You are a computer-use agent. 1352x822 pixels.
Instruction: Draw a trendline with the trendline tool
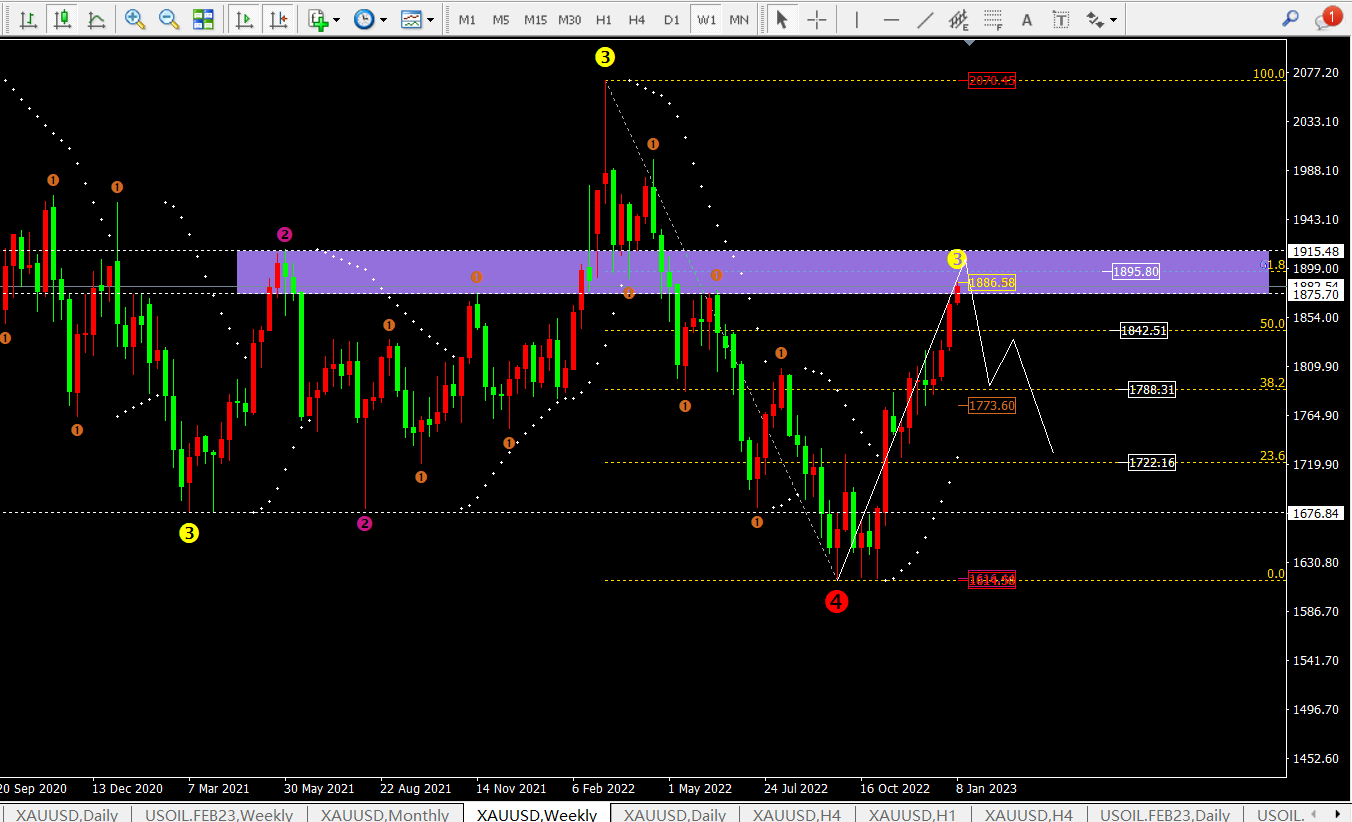(925, 19)
